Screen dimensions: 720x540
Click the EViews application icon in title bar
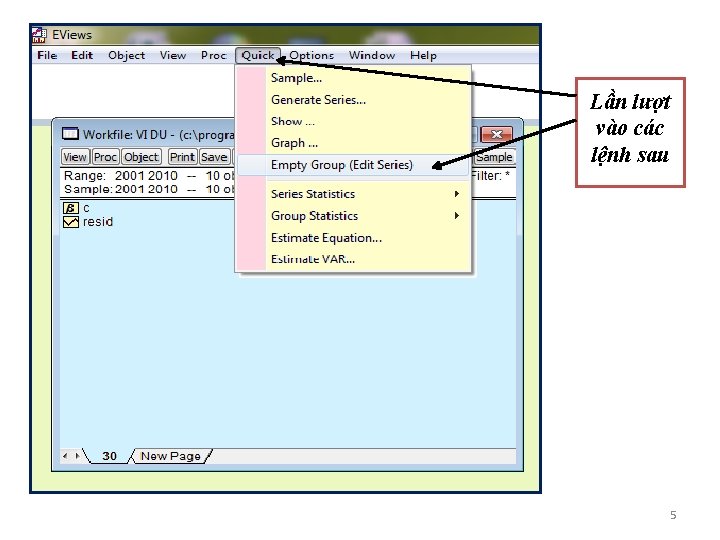pos(39,35)
